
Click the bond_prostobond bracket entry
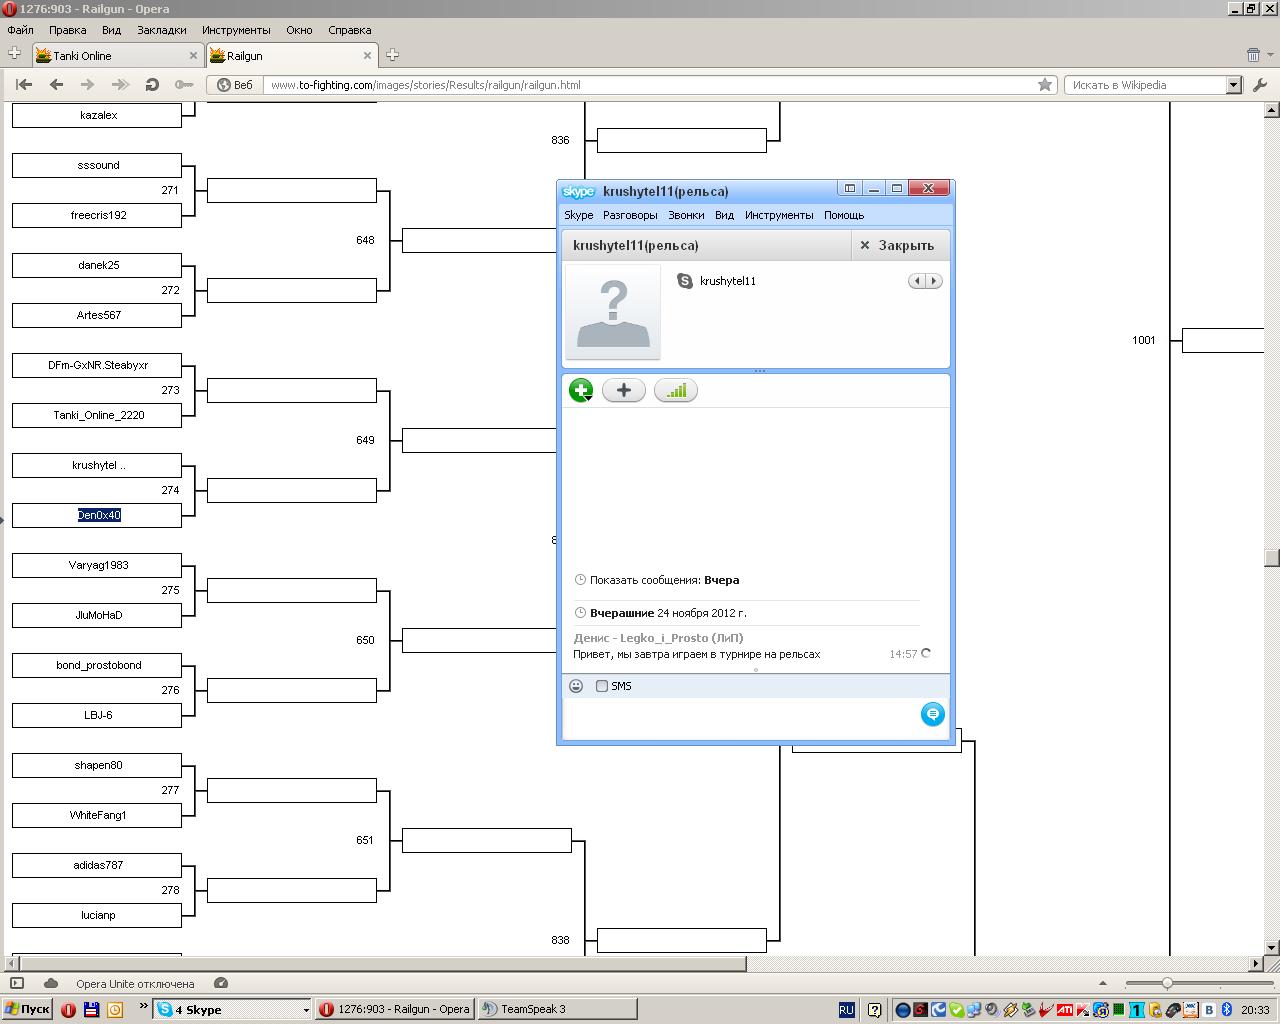pyautogui.click(x=97, y=665)
